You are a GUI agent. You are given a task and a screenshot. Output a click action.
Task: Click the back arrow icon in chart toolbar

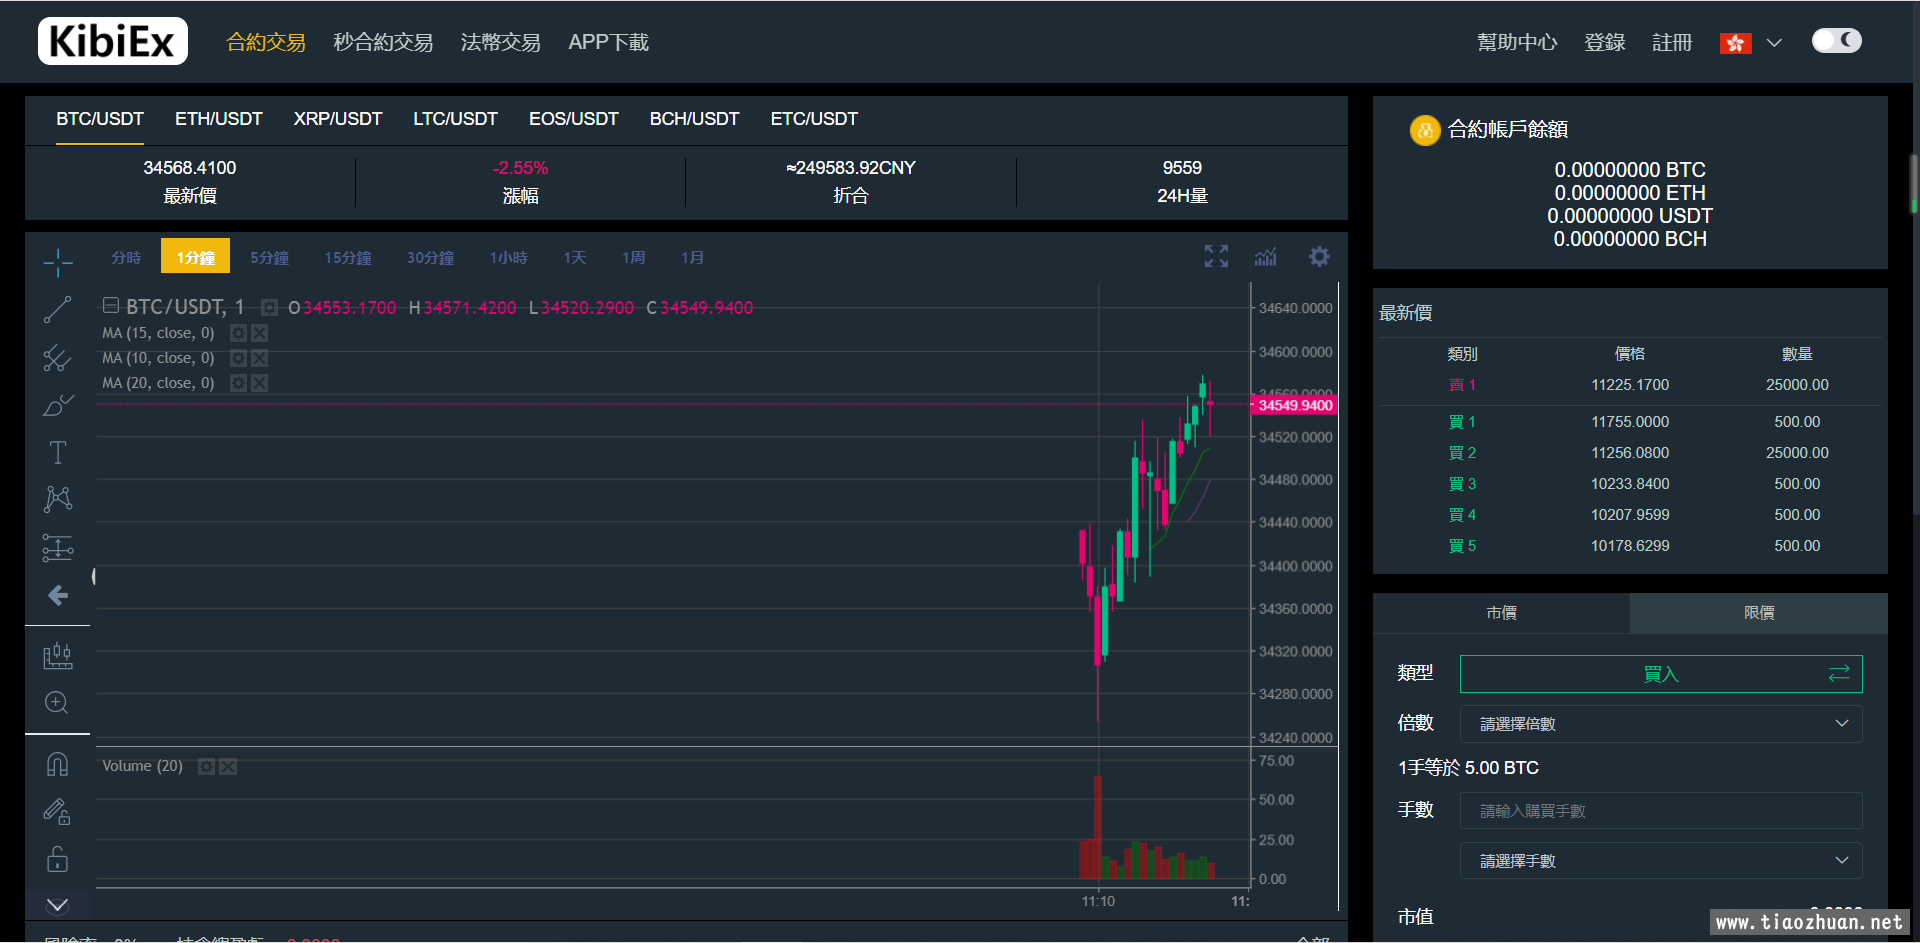pyautogui.click(x=58, y=595)
